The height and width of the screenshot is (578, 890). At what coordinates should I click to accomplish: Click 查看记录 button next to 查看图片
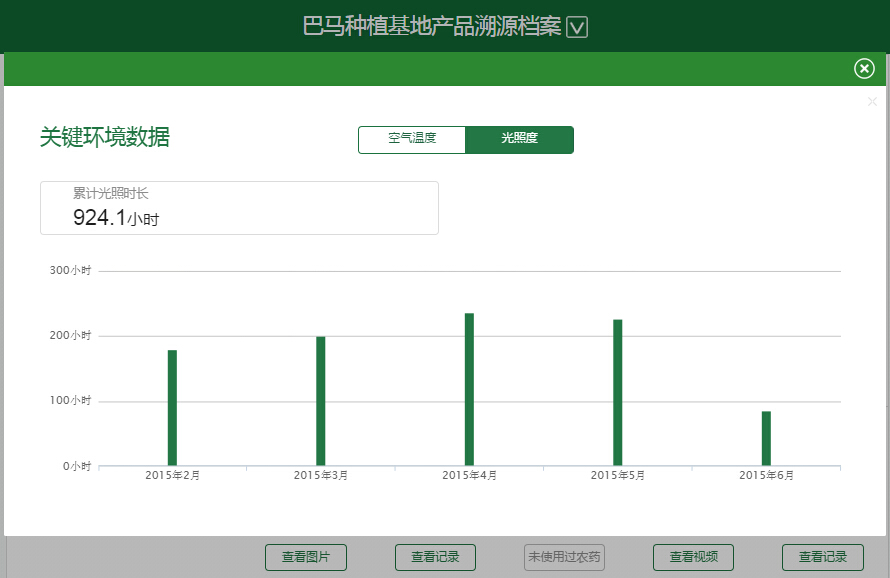[x=435, y=557]
